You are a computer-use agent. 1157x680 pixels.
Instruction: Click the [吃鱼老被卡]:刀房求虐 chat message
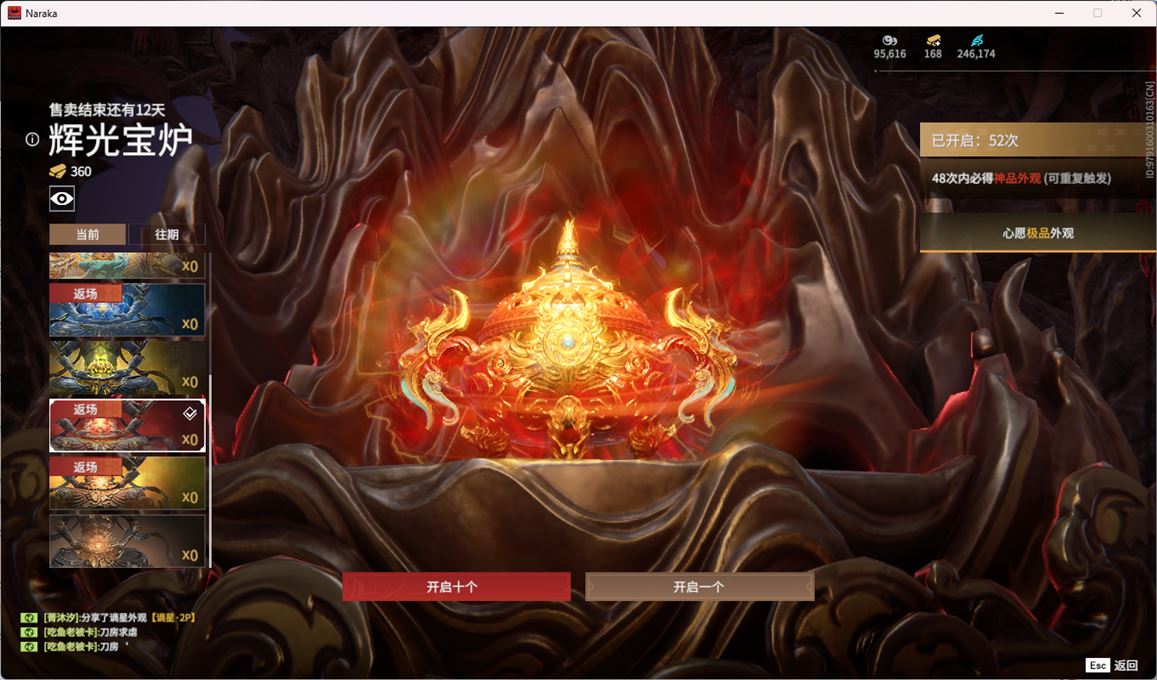point(90,632)
